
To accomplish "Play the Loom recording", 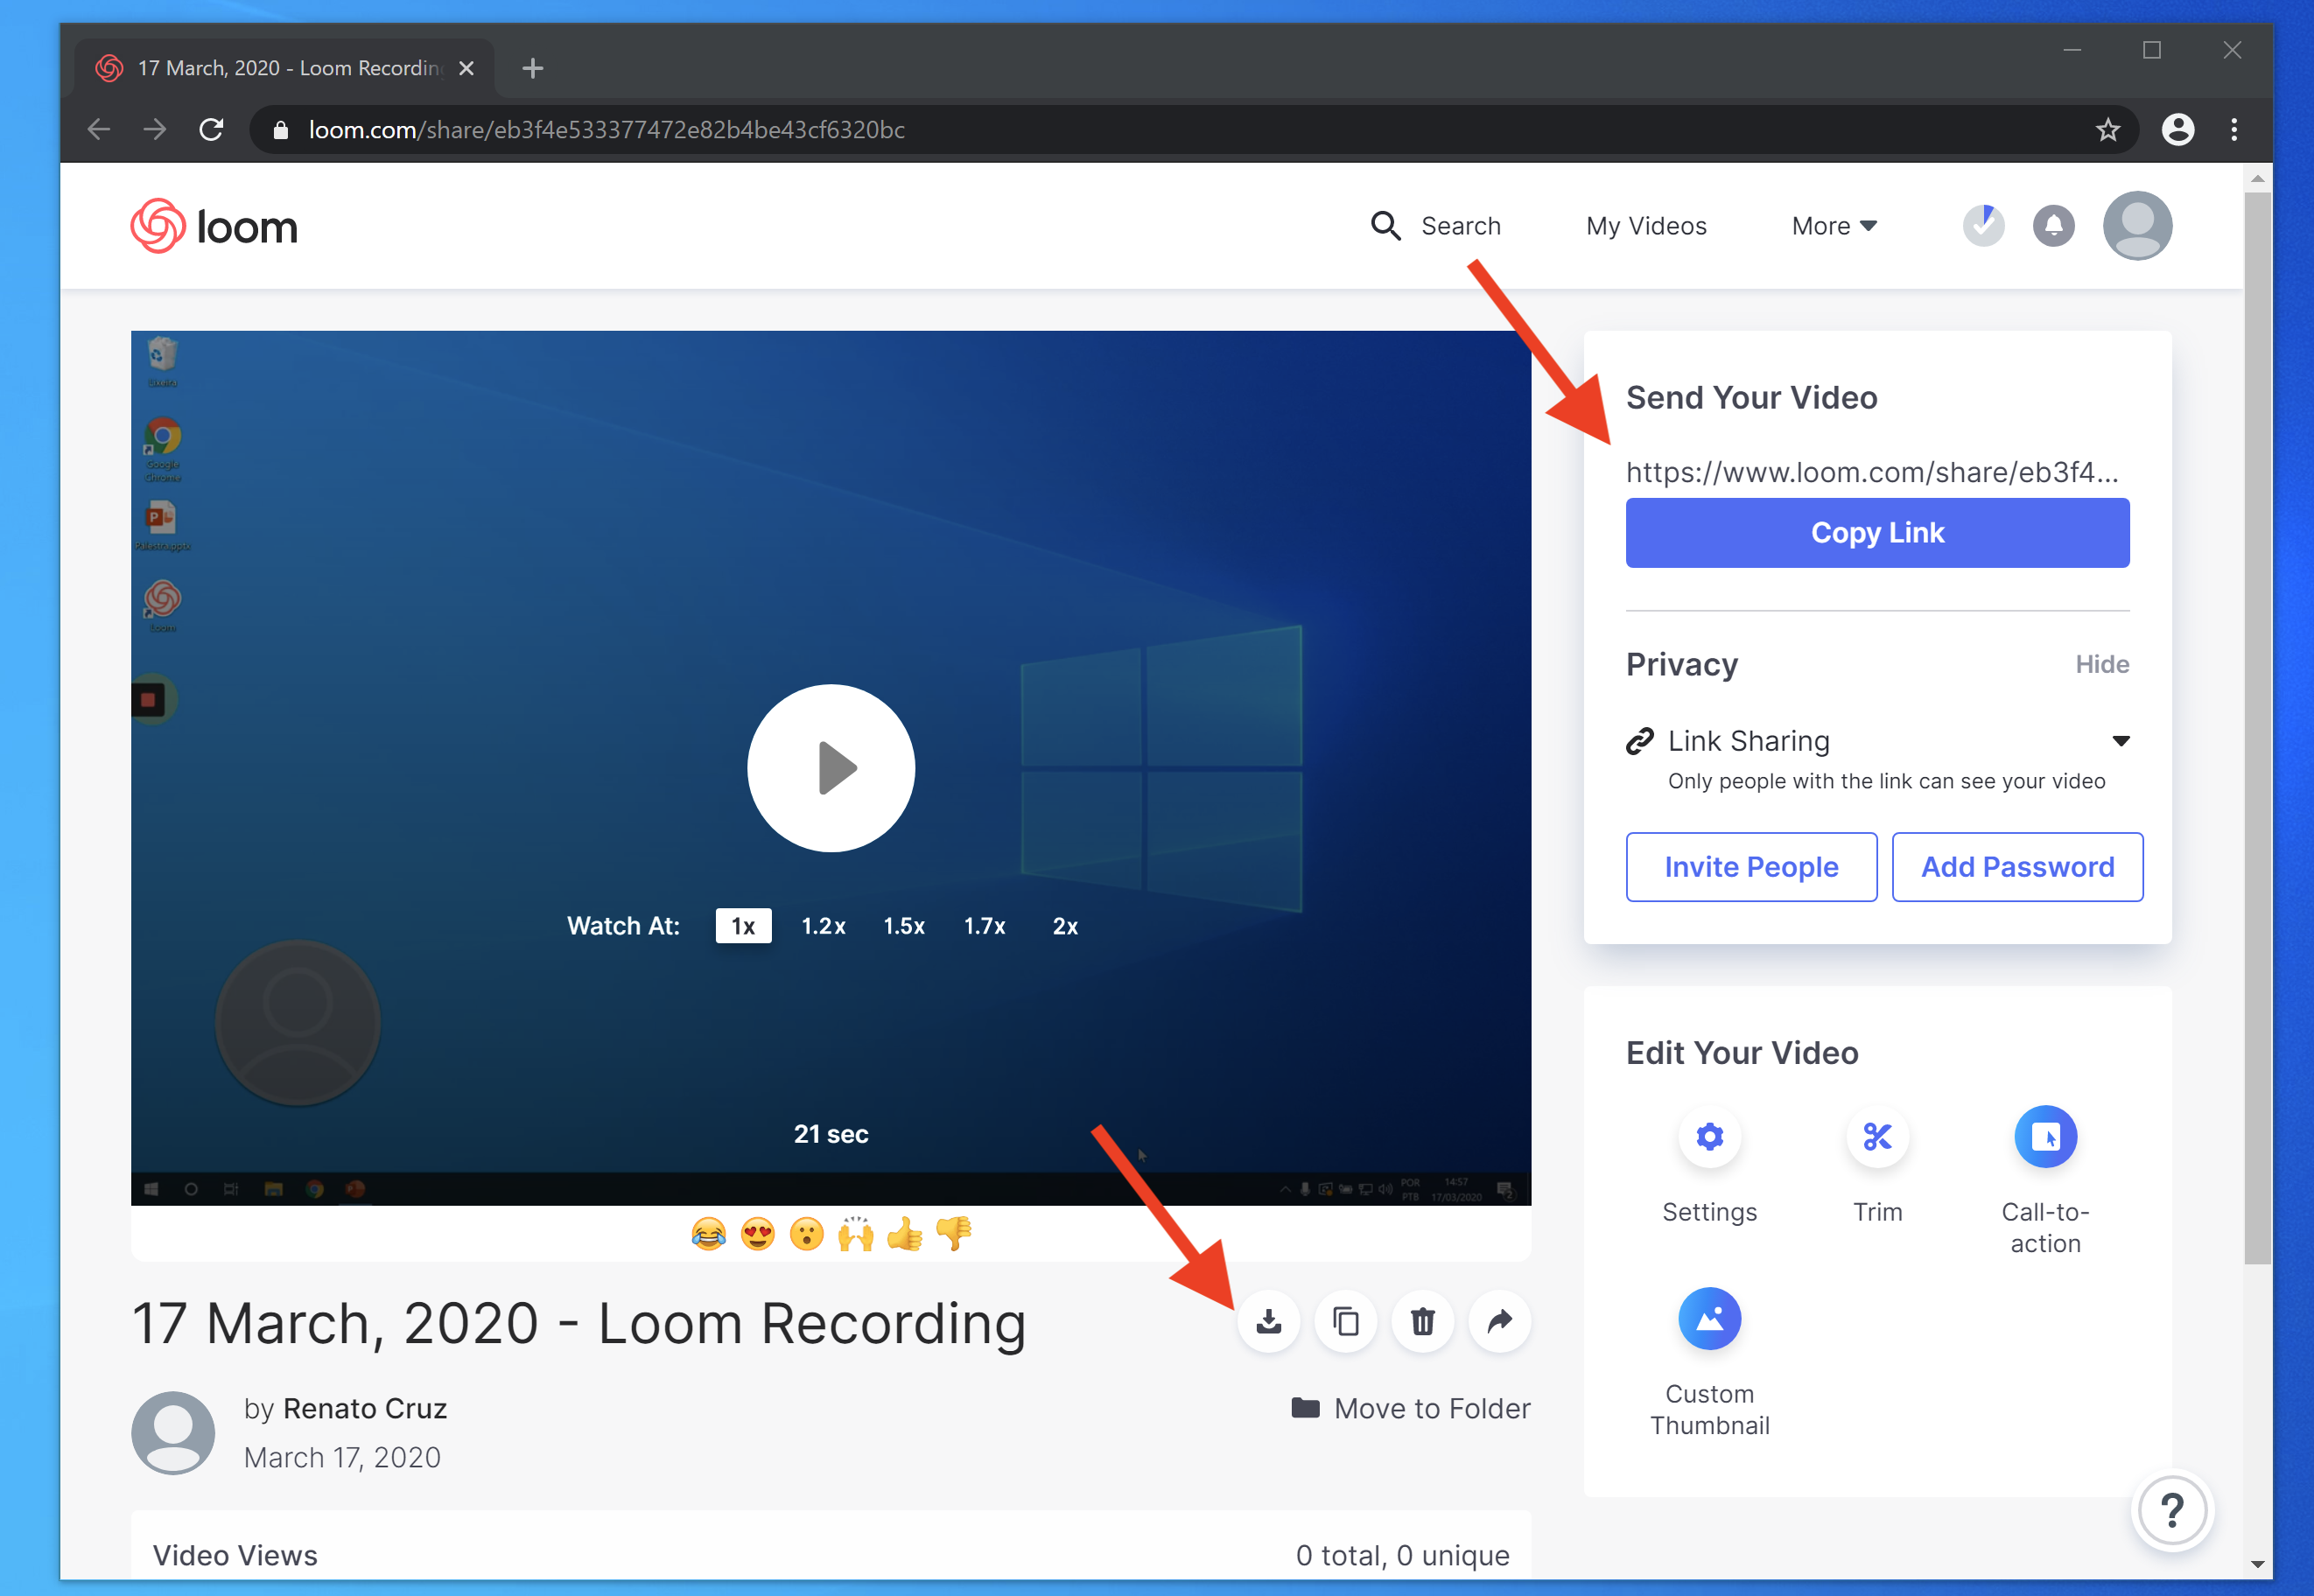I will (x=831, y=768).
